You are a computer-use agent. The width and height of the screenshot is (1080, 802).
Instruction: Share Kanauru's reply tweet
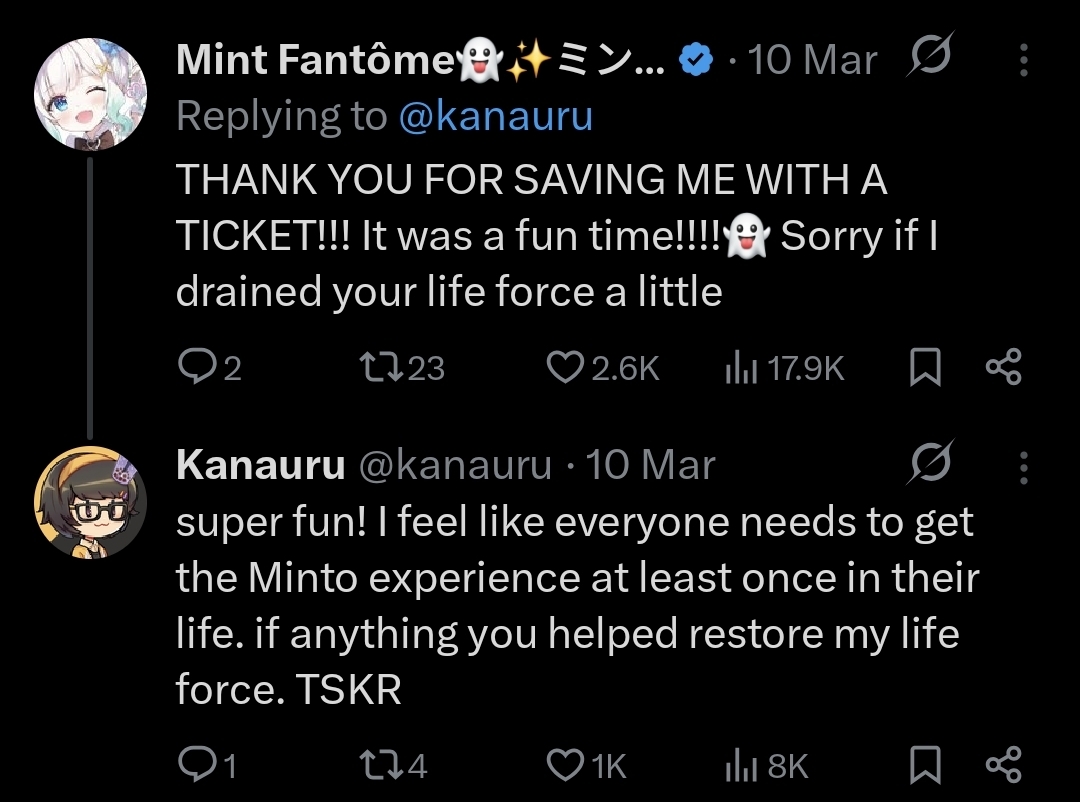(1003, 766)
